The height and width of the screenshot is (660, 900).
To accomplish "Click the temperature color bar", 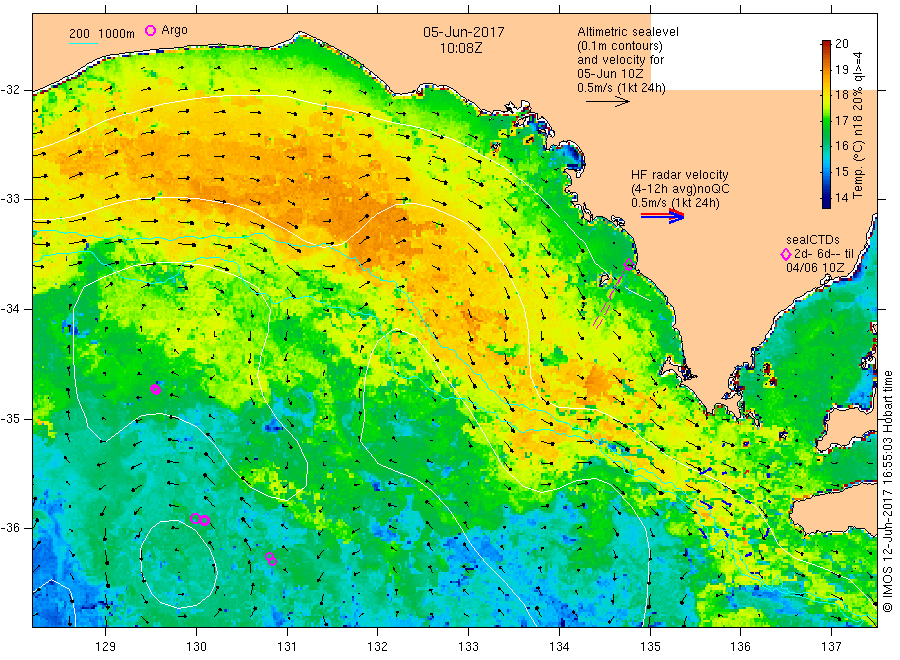I will 826,124.
